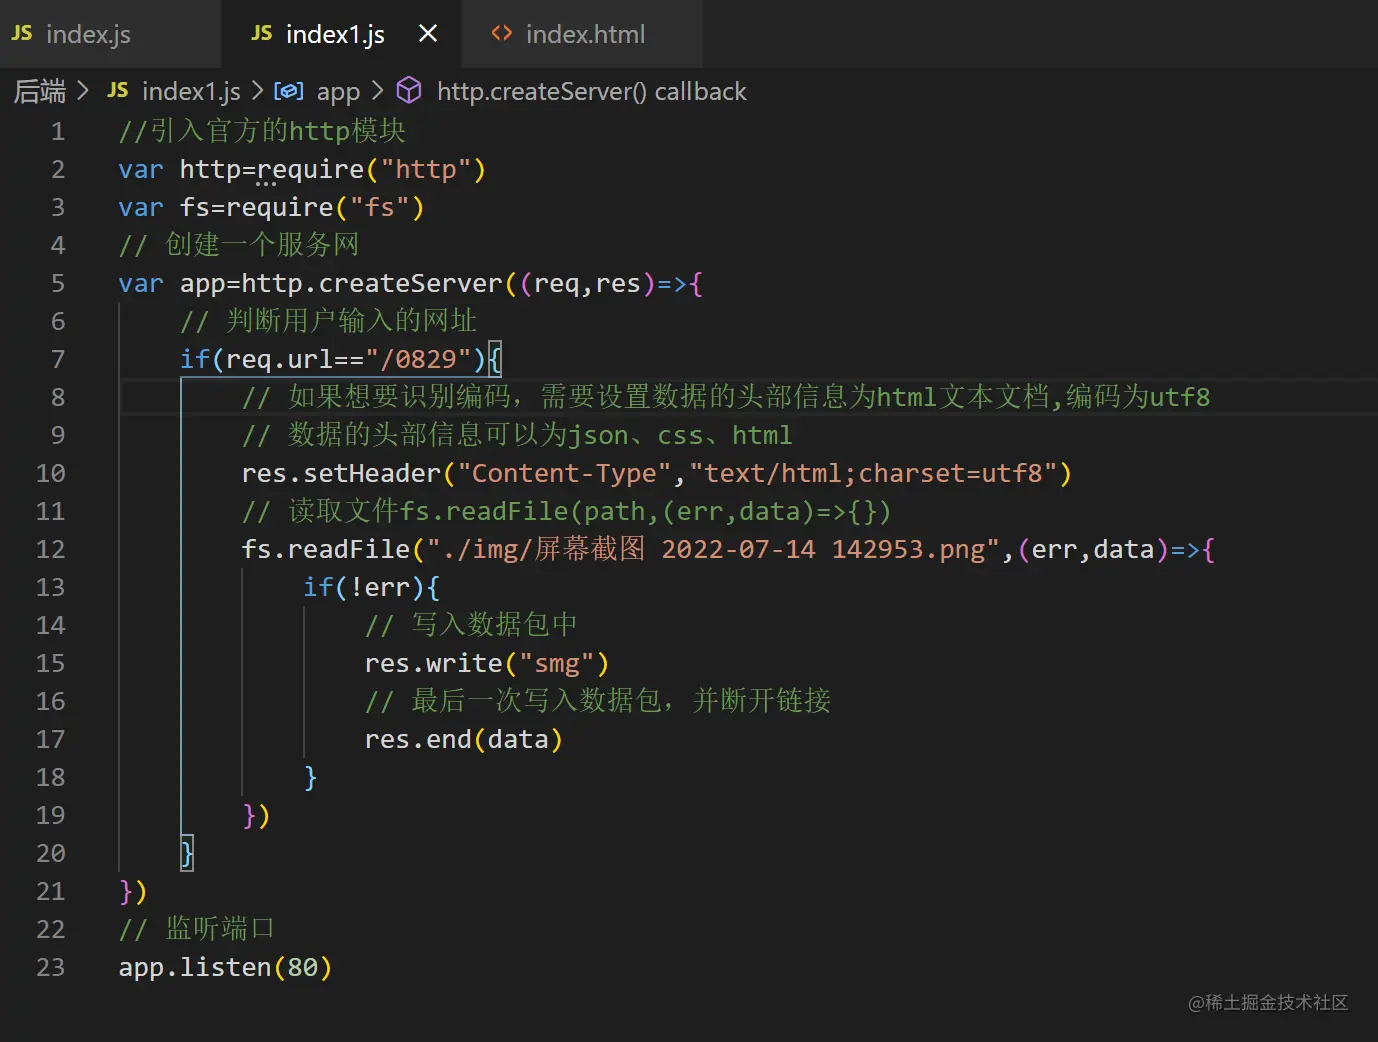Click the JS icon in the breadcrumb
Image resolution: width=1378 pixels, height=1042 pixels.
(x=118, y=91)
